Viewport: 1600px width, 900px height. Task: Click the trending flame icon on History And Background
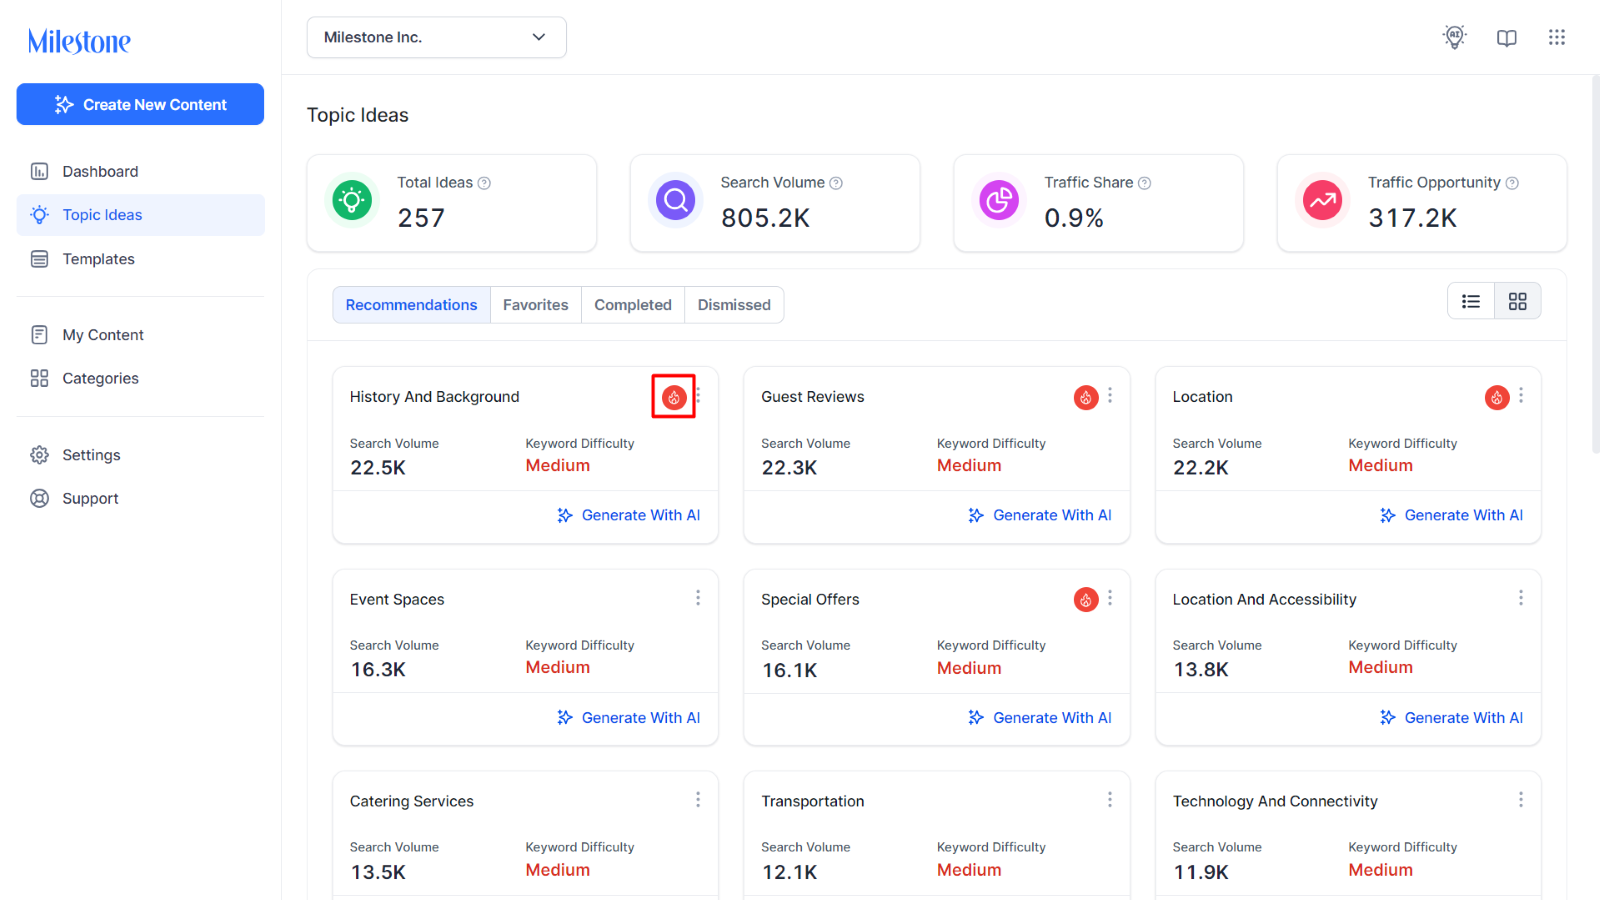(x=674, y=397)
